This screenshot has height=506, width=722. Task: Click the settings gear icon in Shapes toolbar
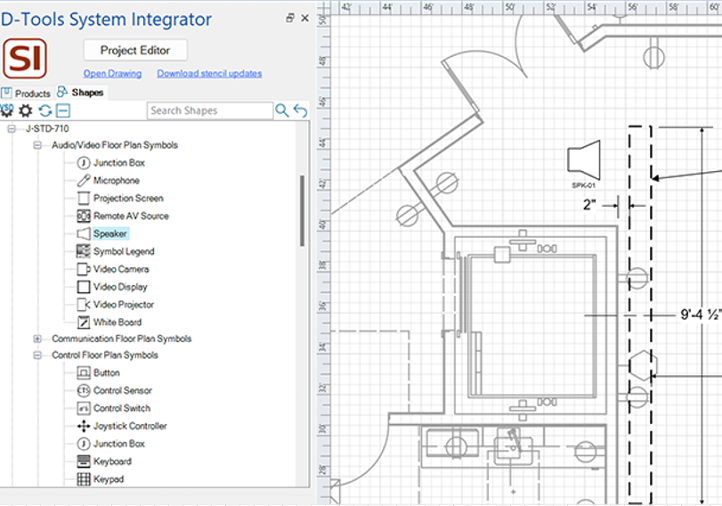coord(26,111)
